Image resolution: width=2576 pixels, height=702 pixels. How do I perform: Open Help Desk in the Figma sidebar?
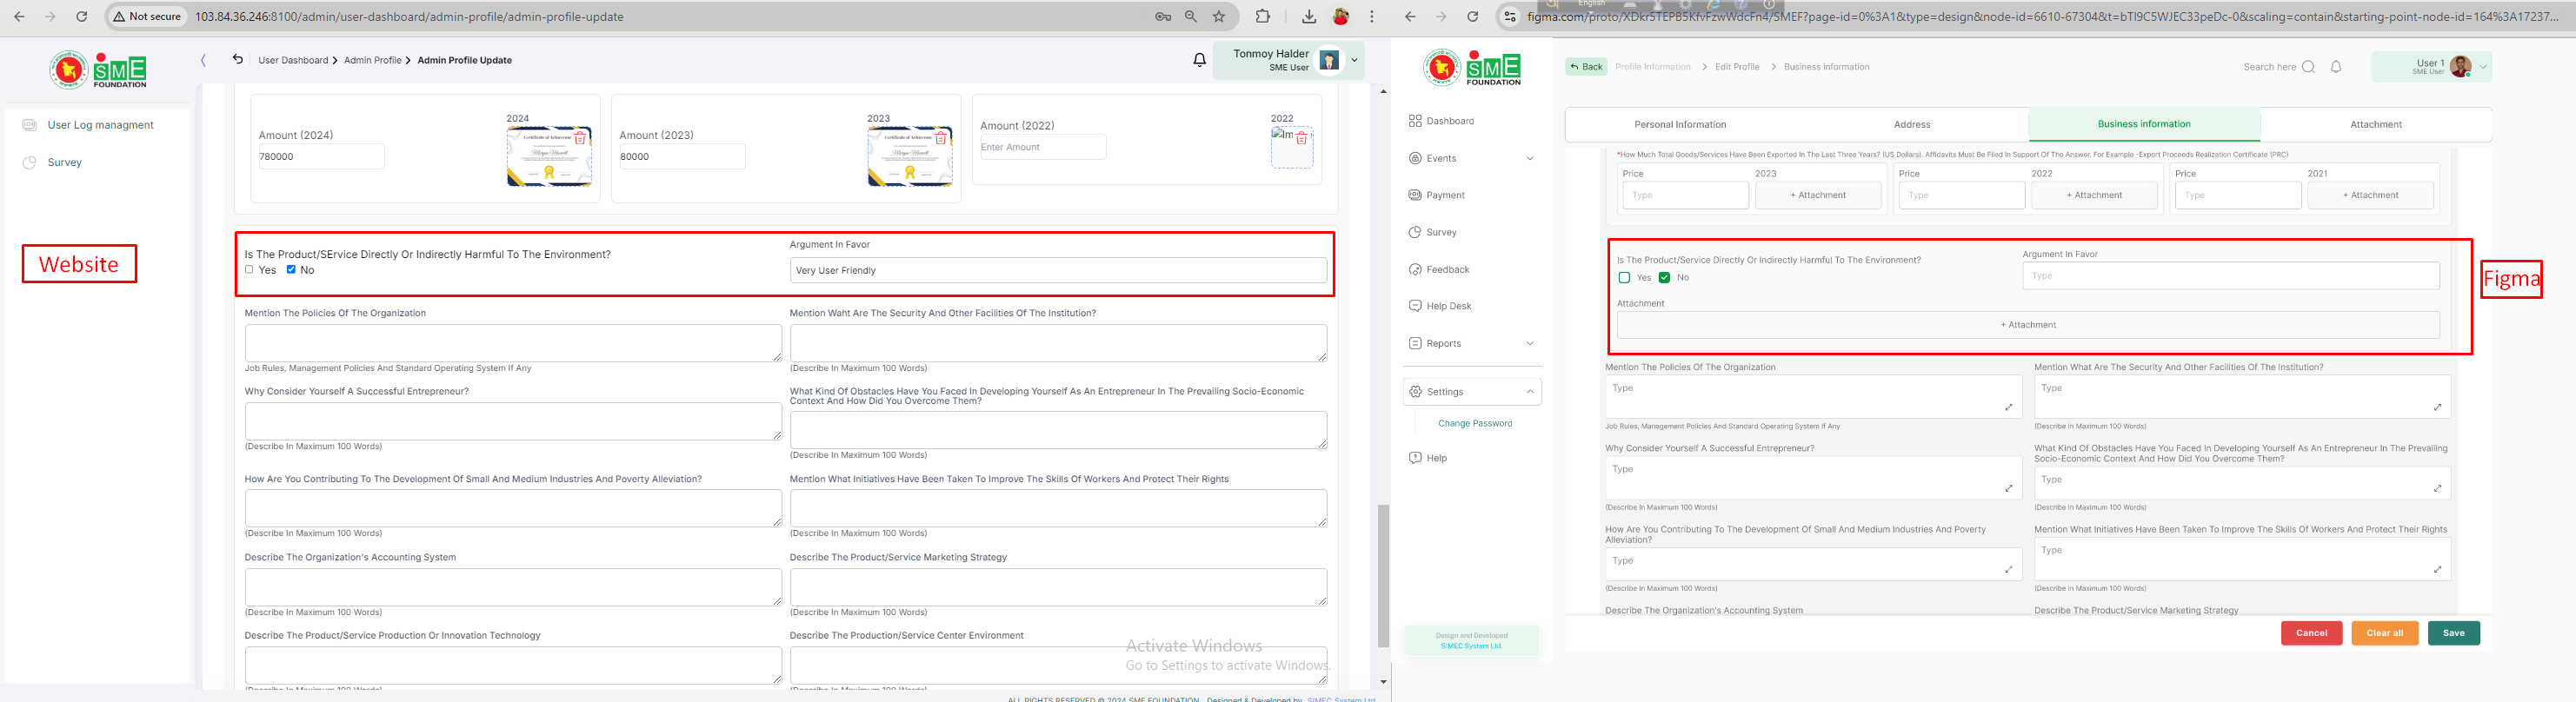click(x=1448, y=306)
